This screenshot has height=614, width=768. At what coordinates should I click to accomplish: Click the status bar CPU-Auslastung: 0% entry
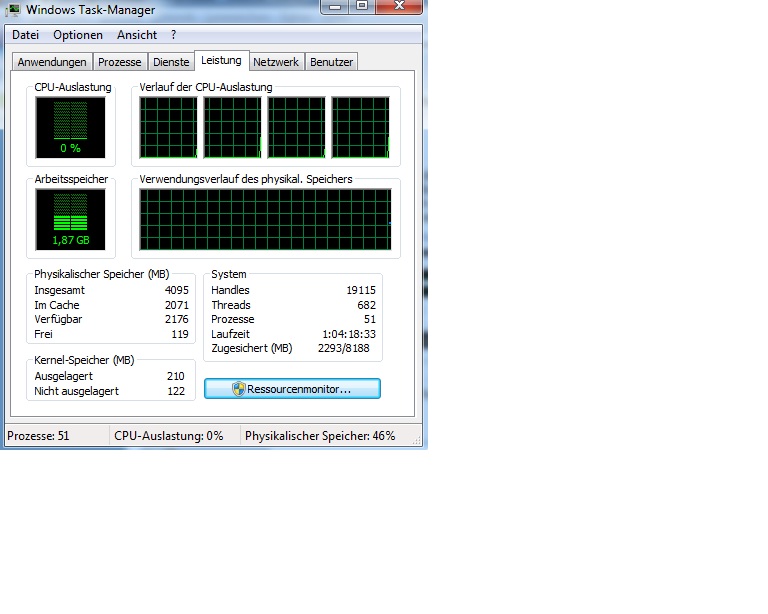click(168, 436)
